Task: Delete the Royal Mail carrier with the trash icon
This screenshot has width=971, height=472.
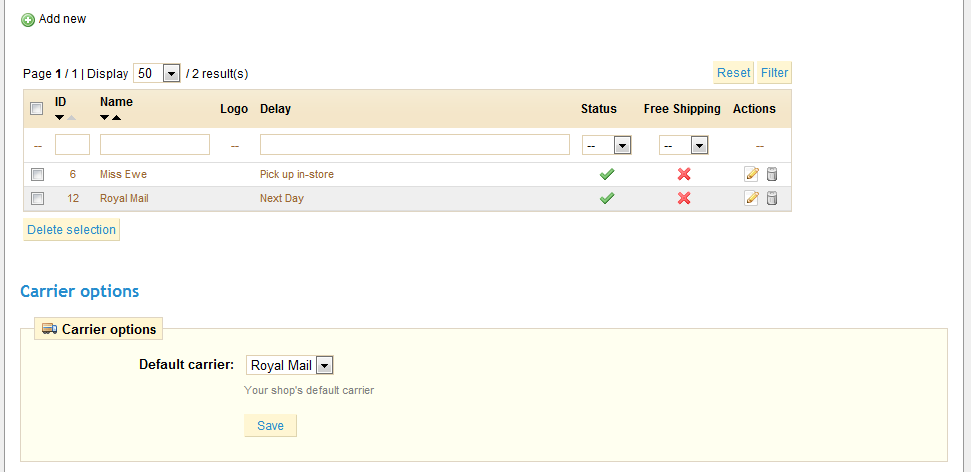Action: 771,198
